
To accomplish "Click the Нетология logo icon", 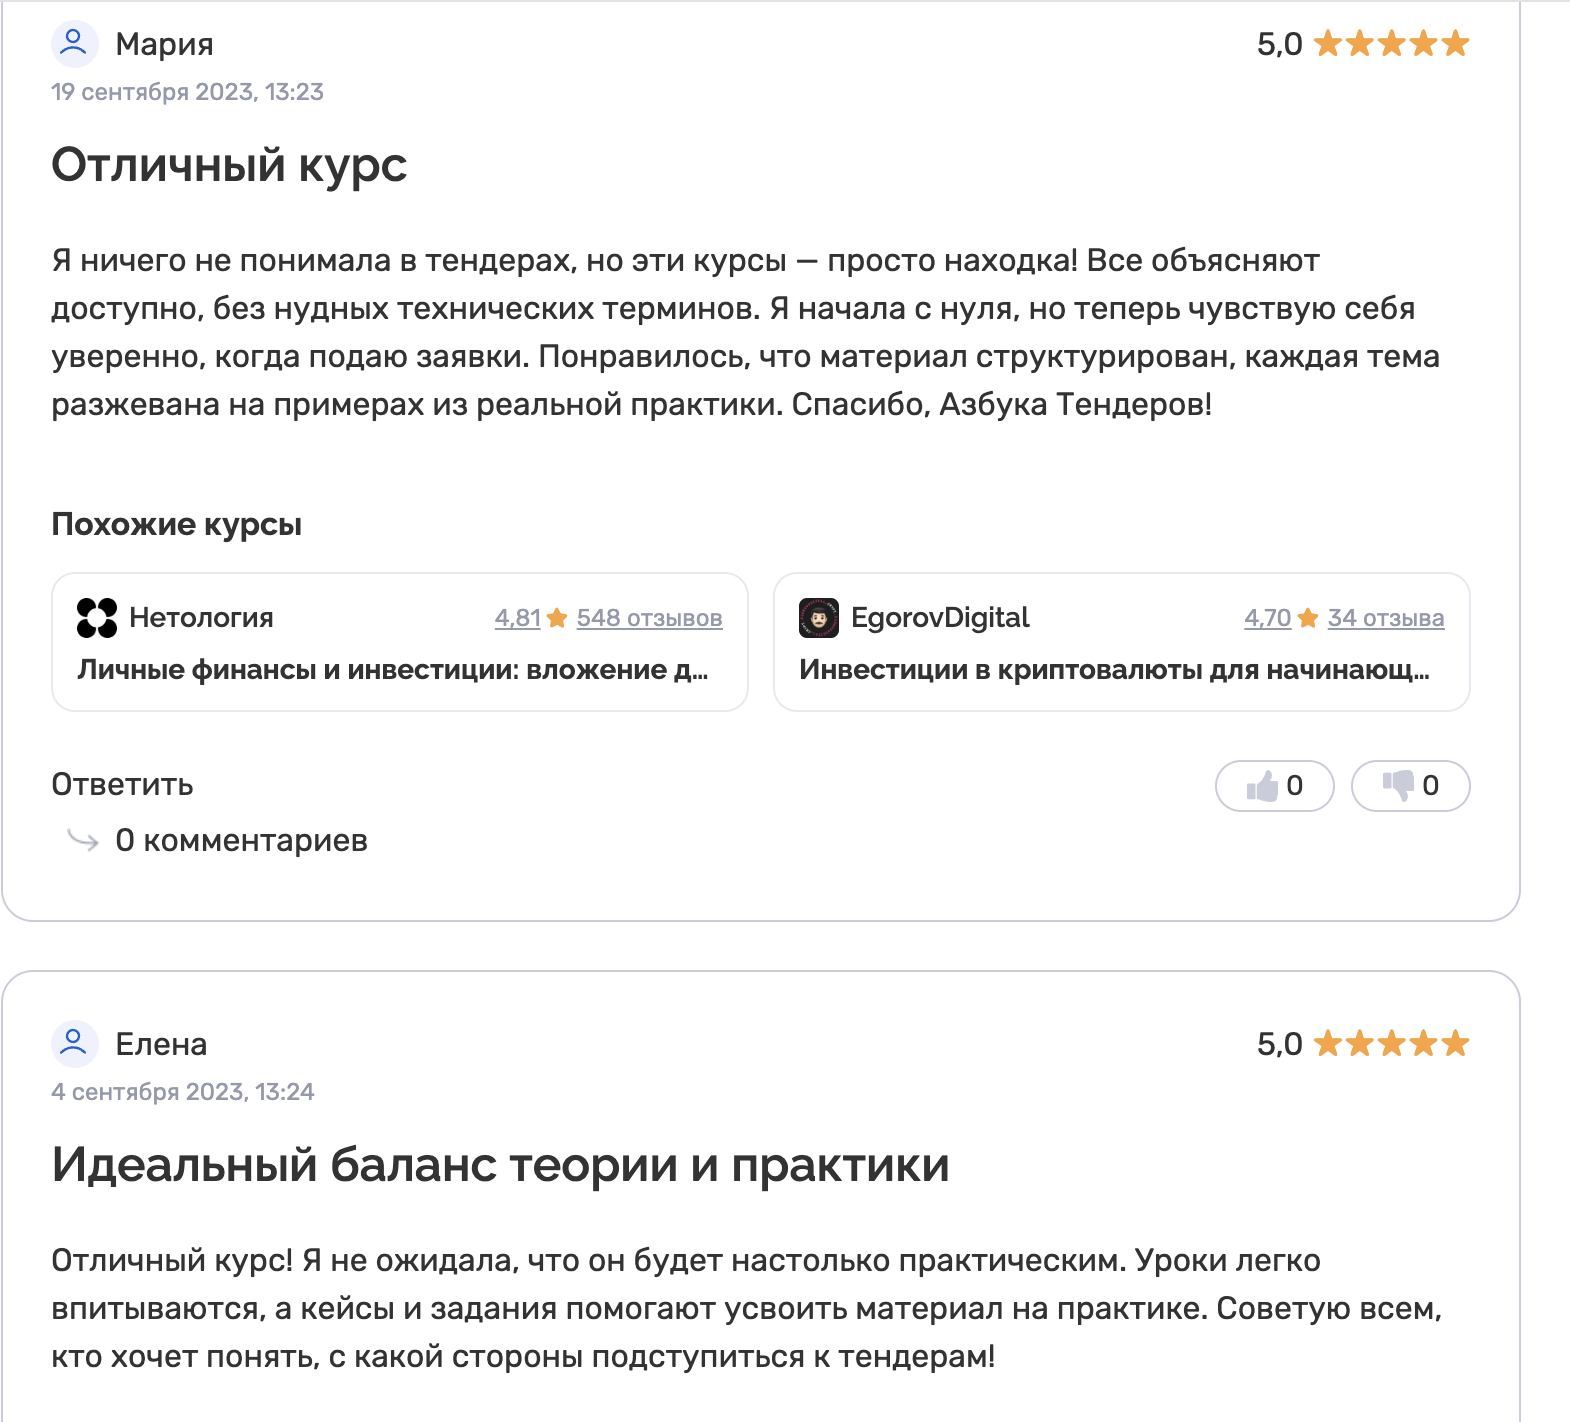I will tap(97, 618).
